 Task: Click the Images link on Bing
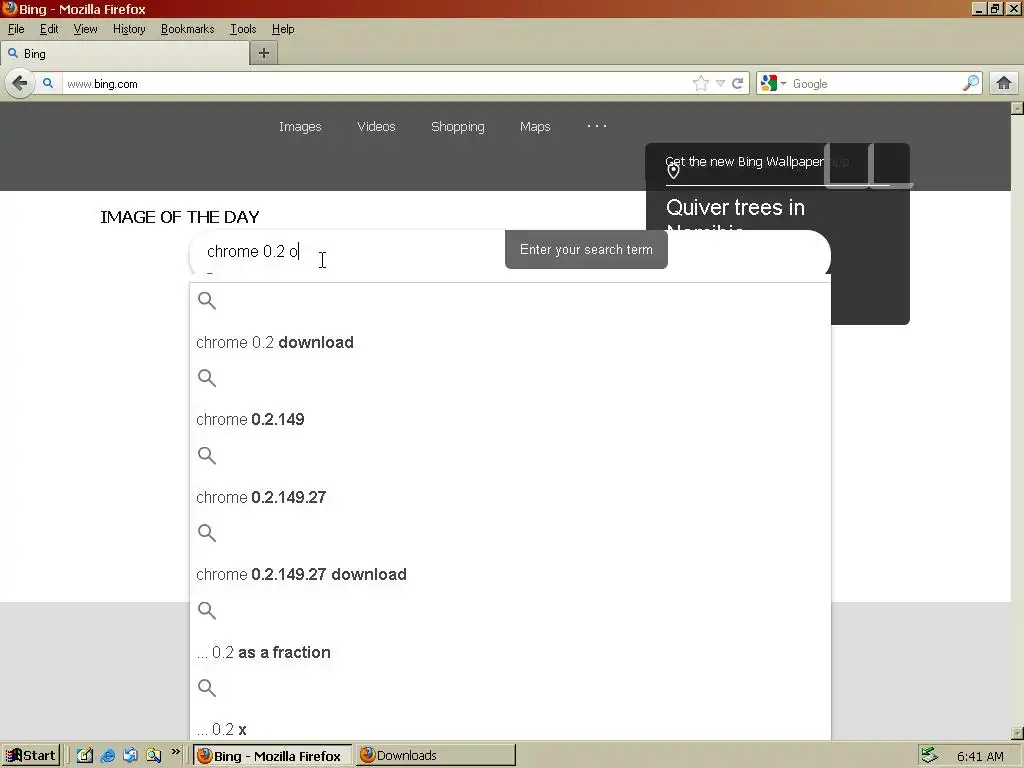pos(300,127)
